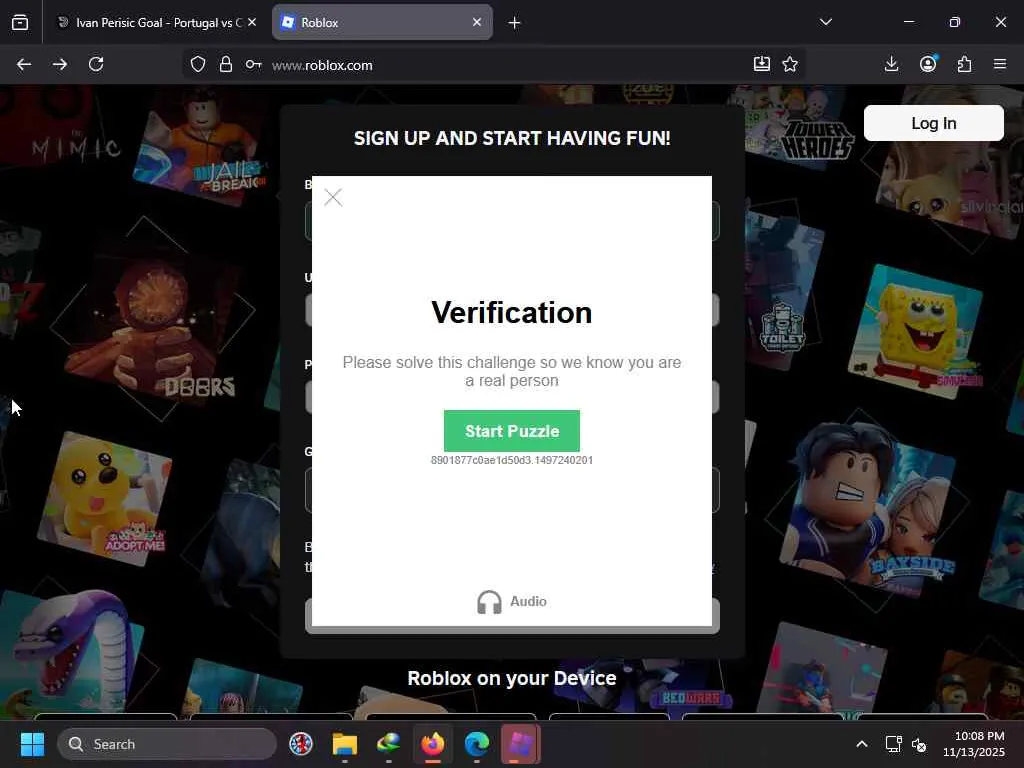
Task: Click the Adopt Me game thumbnail
Action: tap(104, 498)
